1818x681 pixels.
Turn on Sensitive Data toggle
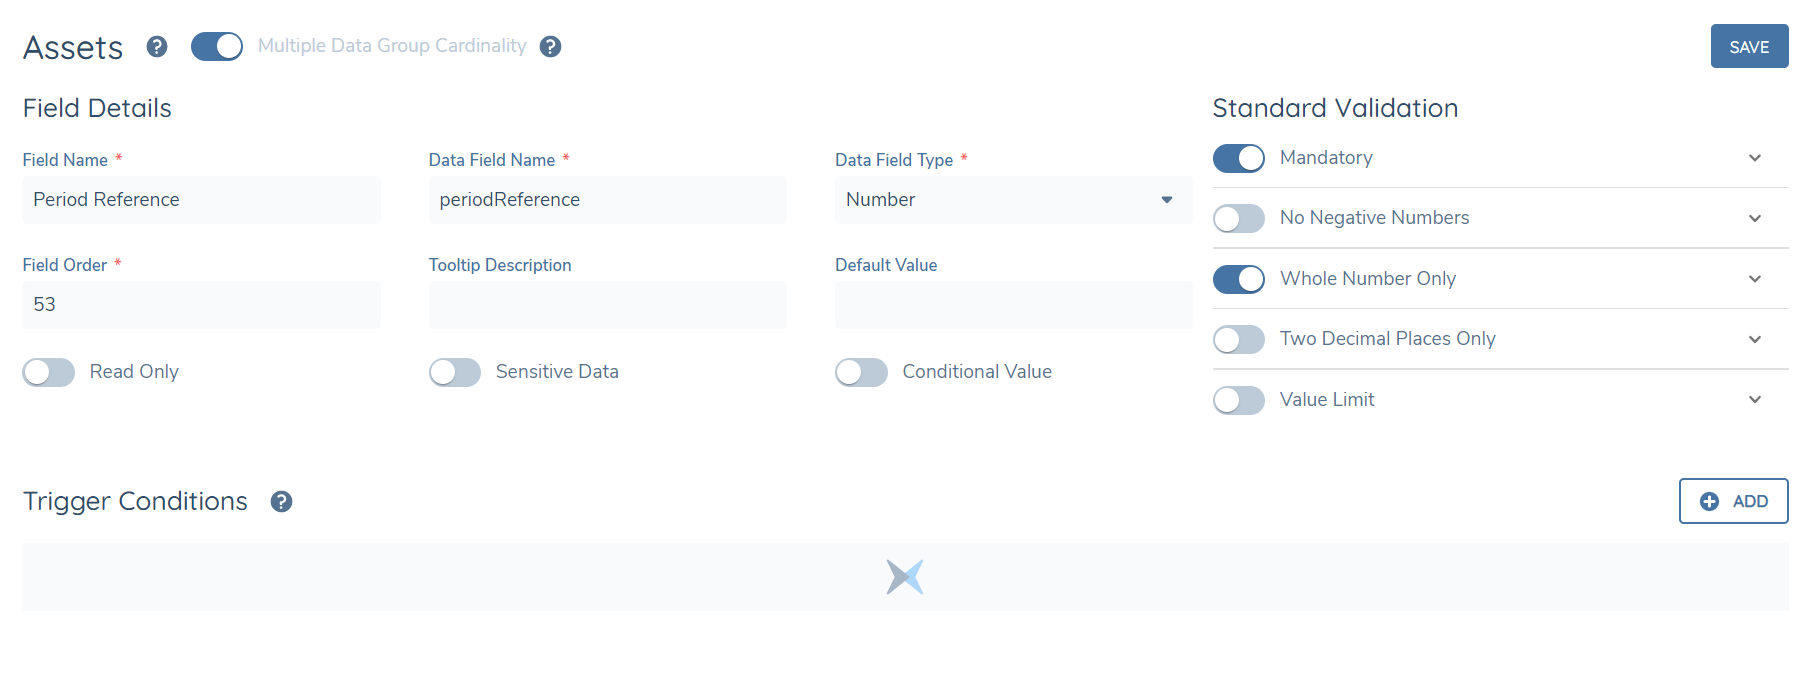pyautogui.click(x=455, y=372)
